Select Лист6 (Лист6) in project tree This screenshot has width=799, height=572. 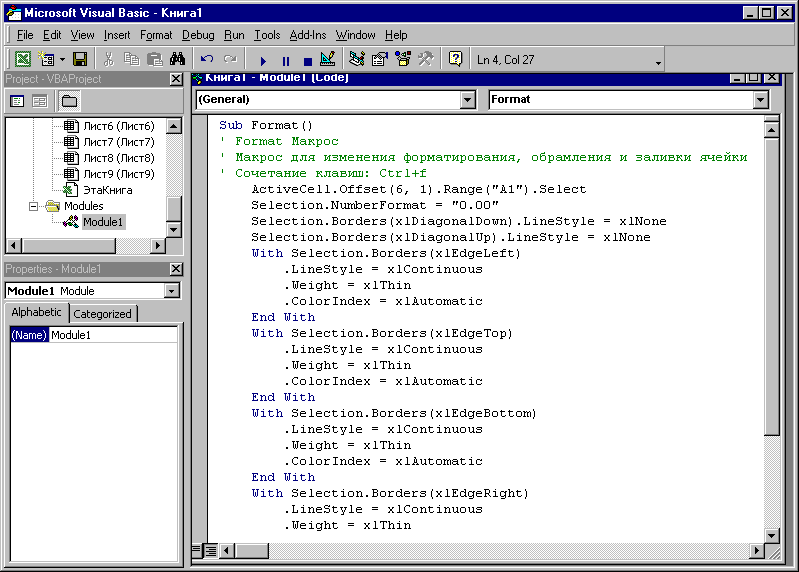click(119, 126)
